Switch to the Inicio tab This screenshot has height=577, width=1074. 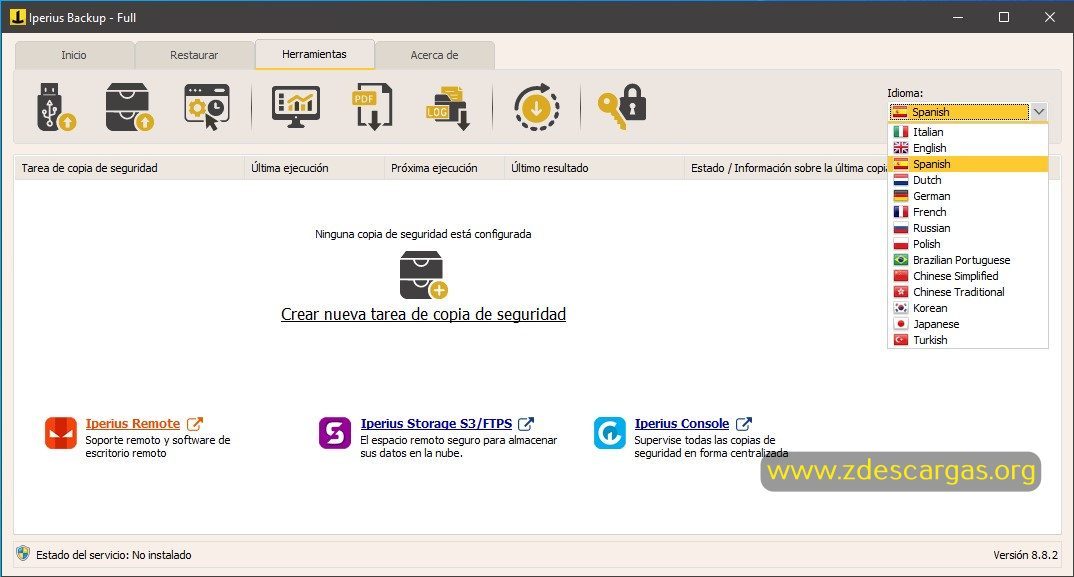pyautogui.click(x=74, y=55)
